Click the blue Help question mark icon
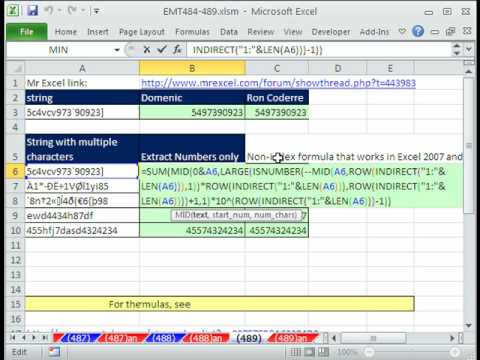The image size is (480, 360). (418, 31)
